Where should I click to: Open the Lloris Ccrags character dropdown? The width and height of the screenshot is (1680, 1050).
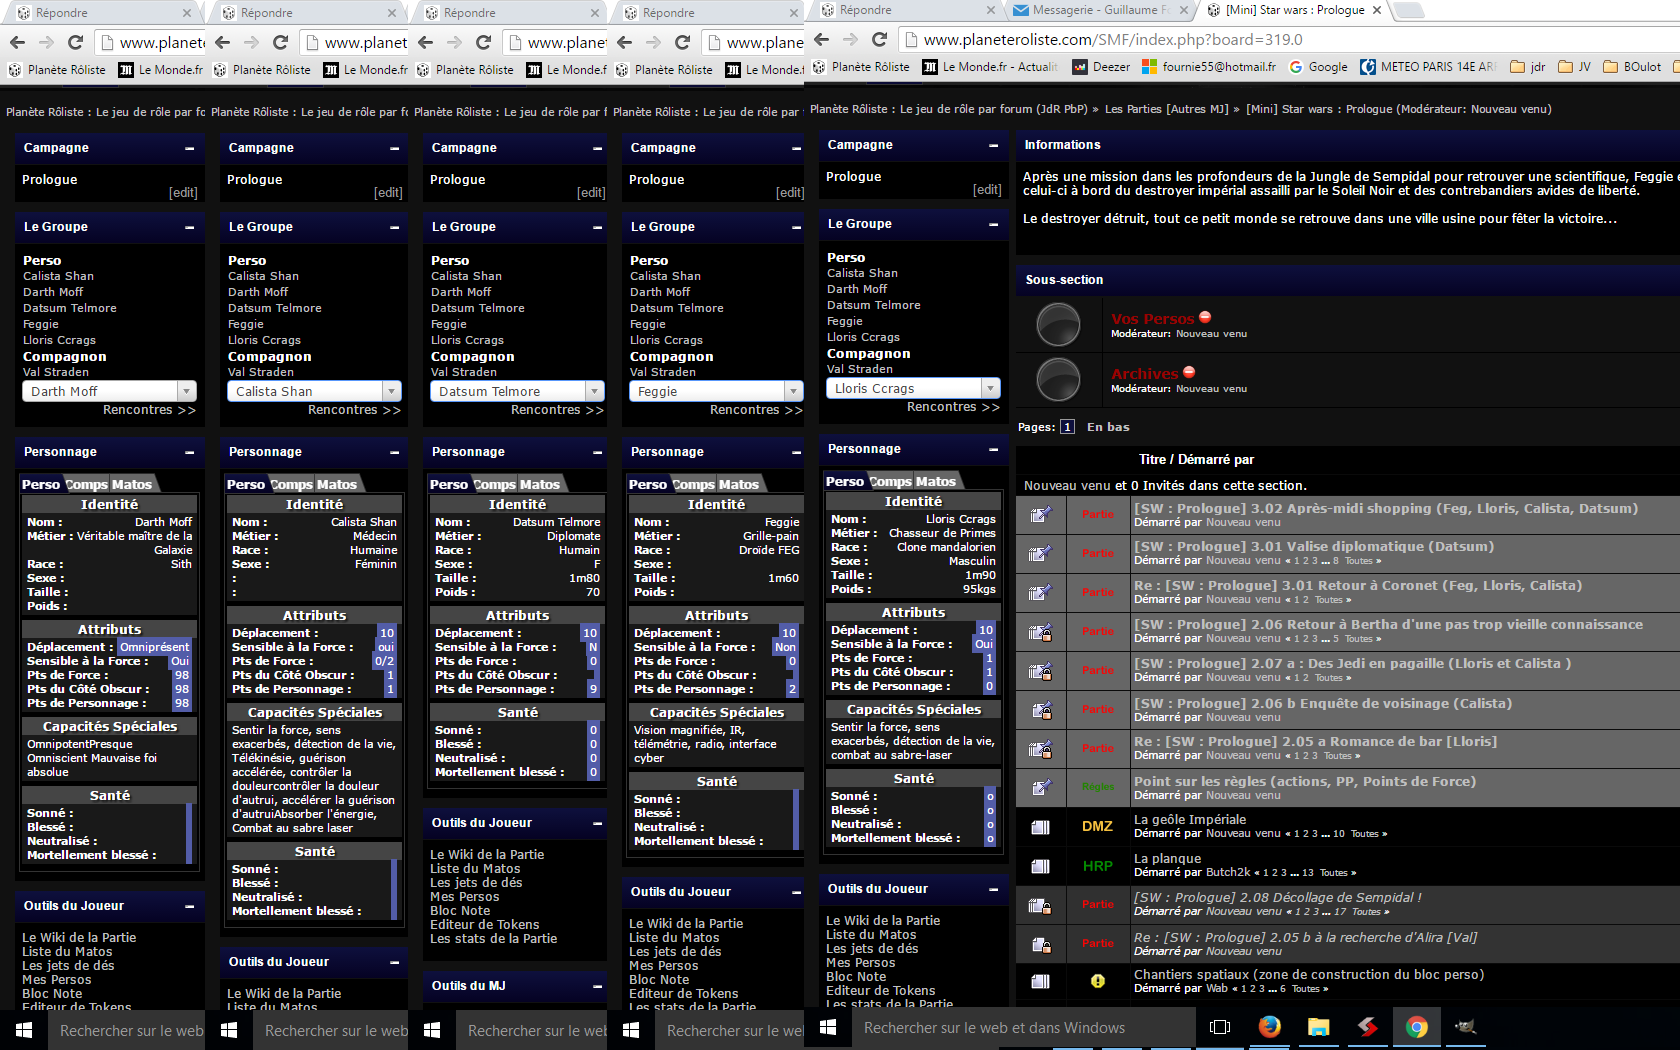tap(990, 388)
